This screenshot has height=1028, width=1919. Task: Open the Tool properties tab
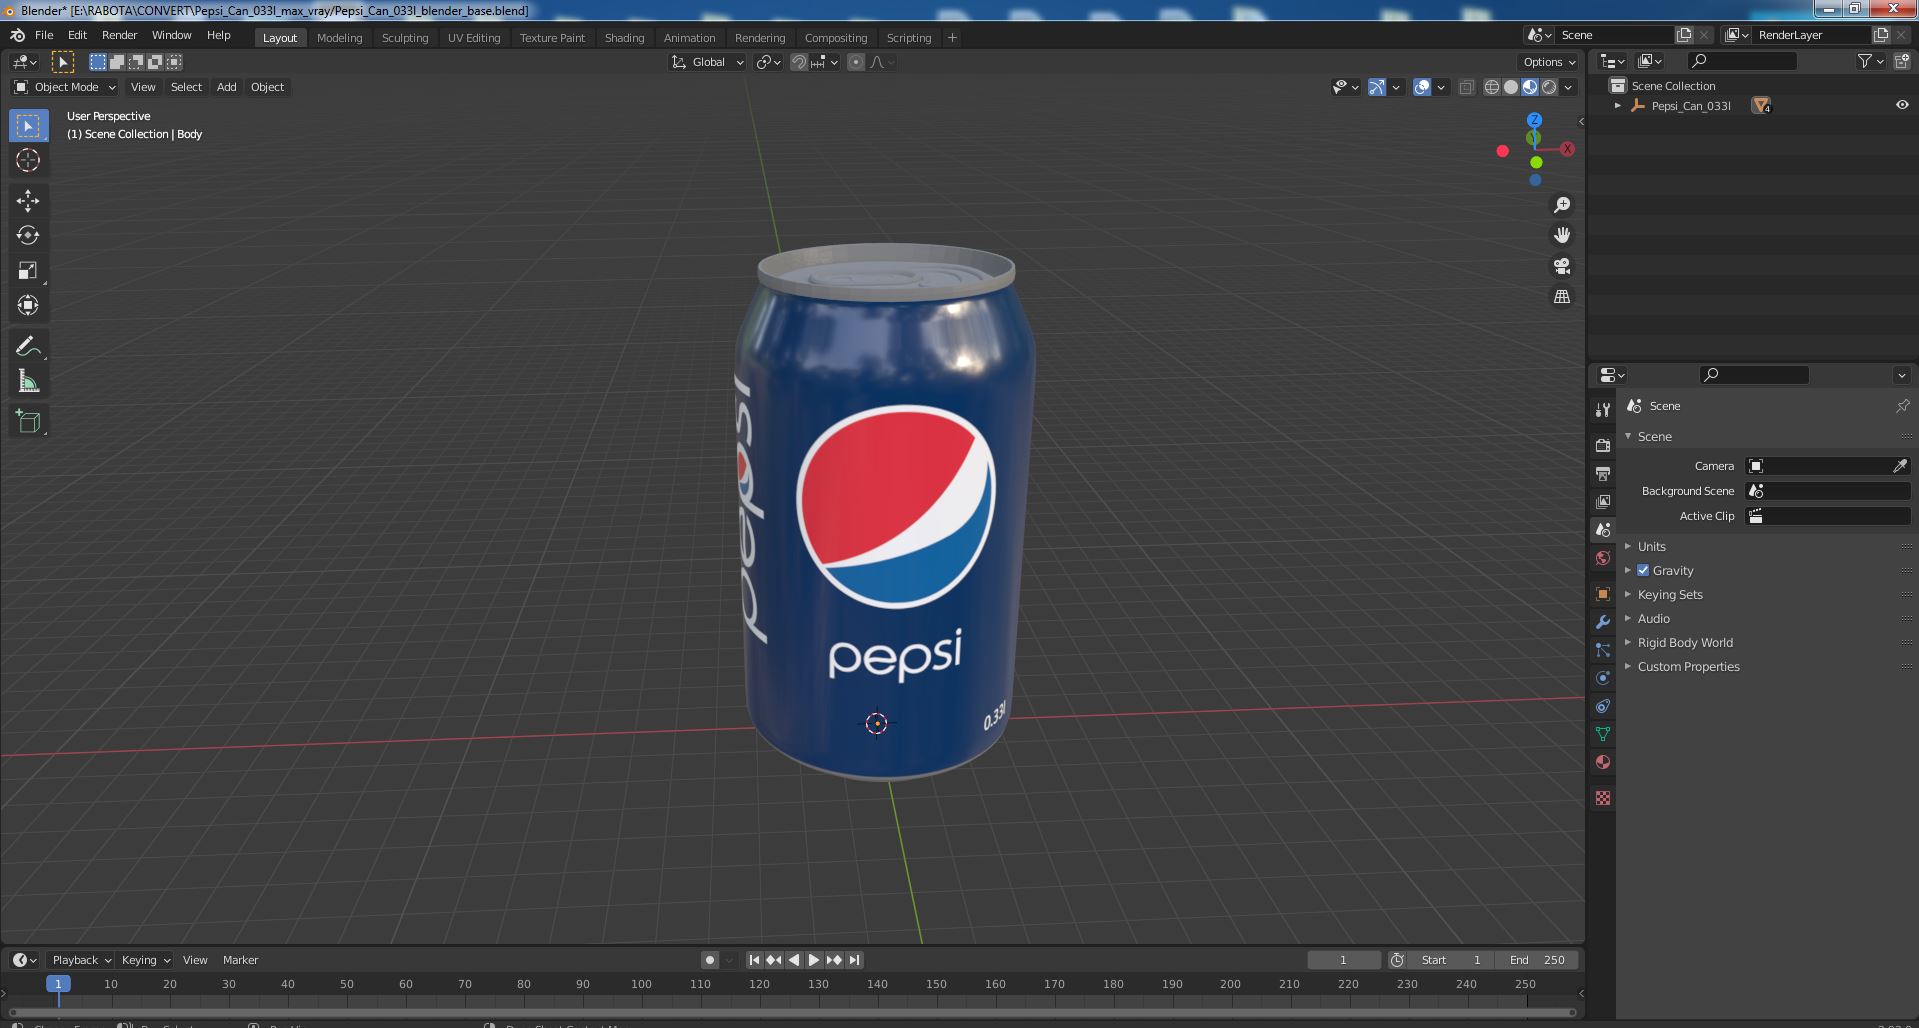tap(1603, 410)
